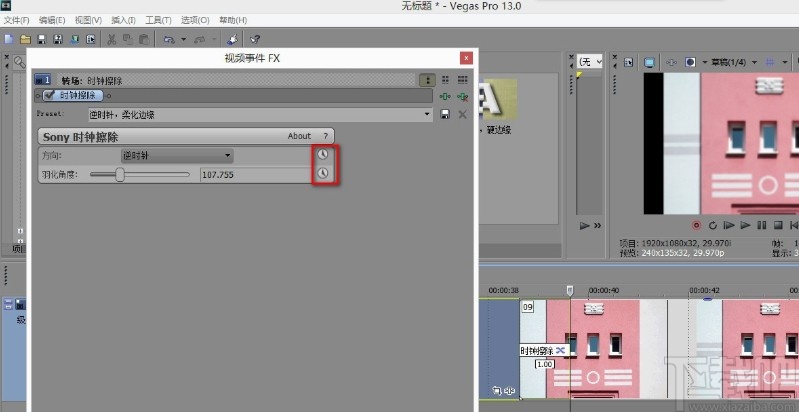Screen dimensions: 799x412
Task: Click the number 1 badge beside 转场
Action: [x=43, y=80]
